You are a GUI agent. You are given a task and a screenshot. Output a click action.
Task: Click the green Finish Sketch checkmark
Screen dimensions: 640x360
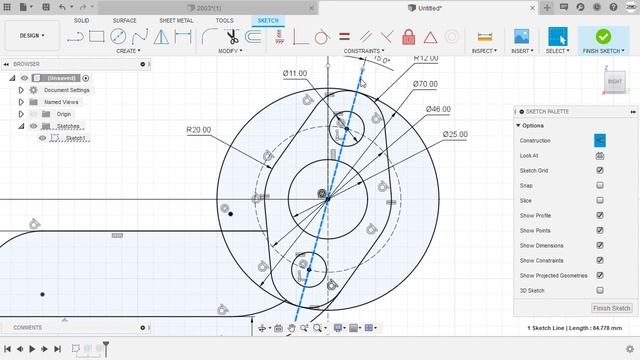(603, 37)
